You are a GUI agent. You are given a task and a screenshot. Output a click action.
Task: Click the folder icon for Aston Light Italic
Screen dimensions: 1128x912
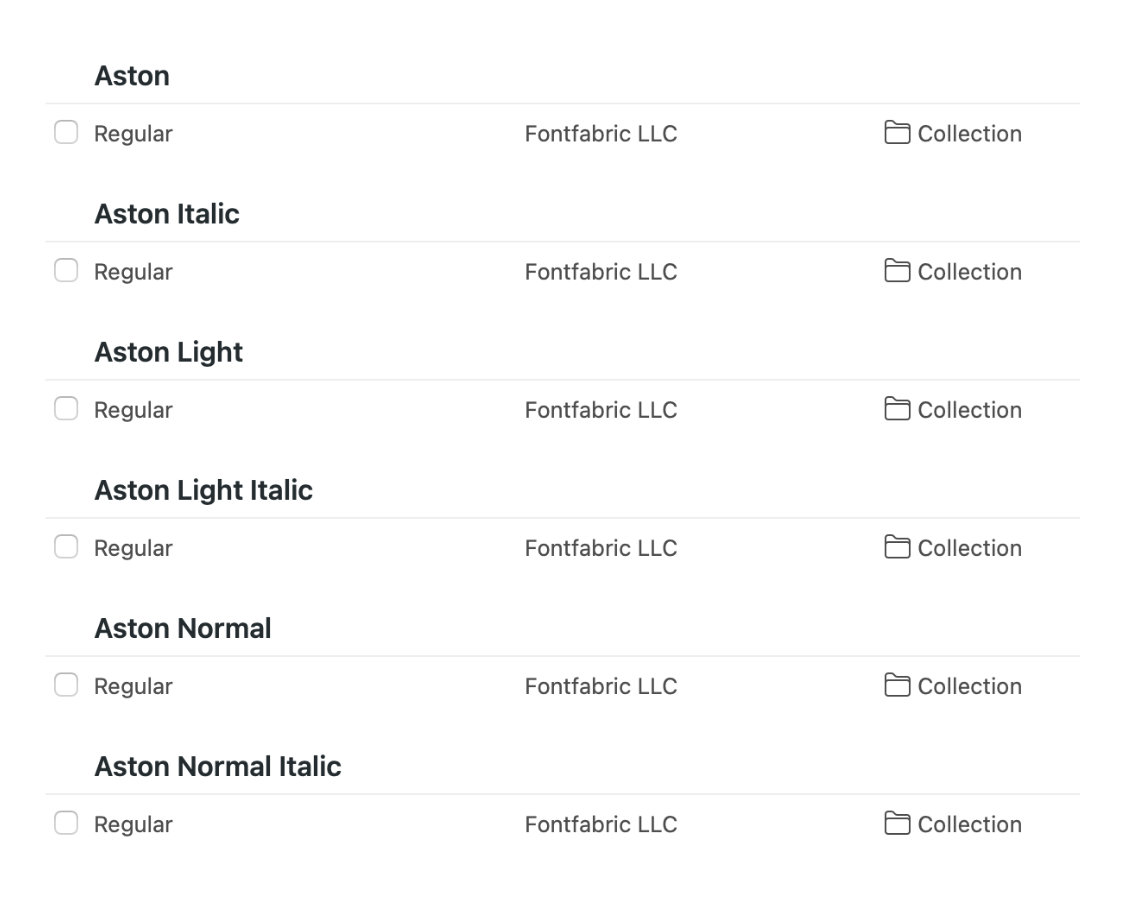[x=897, y=547]
